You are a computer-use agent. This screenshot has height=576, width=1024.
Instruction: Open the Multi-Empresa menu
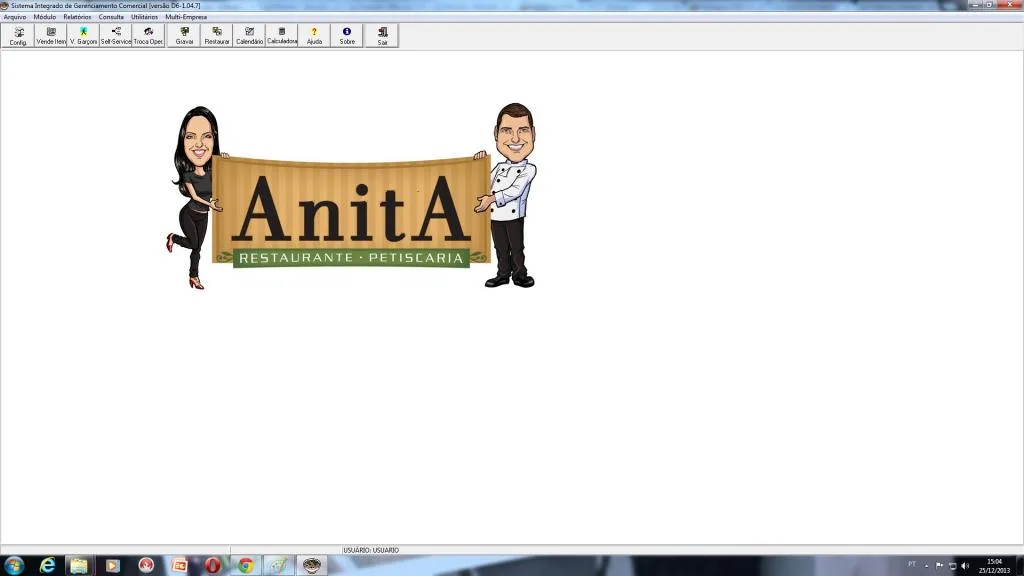click(x=186, y=17)
